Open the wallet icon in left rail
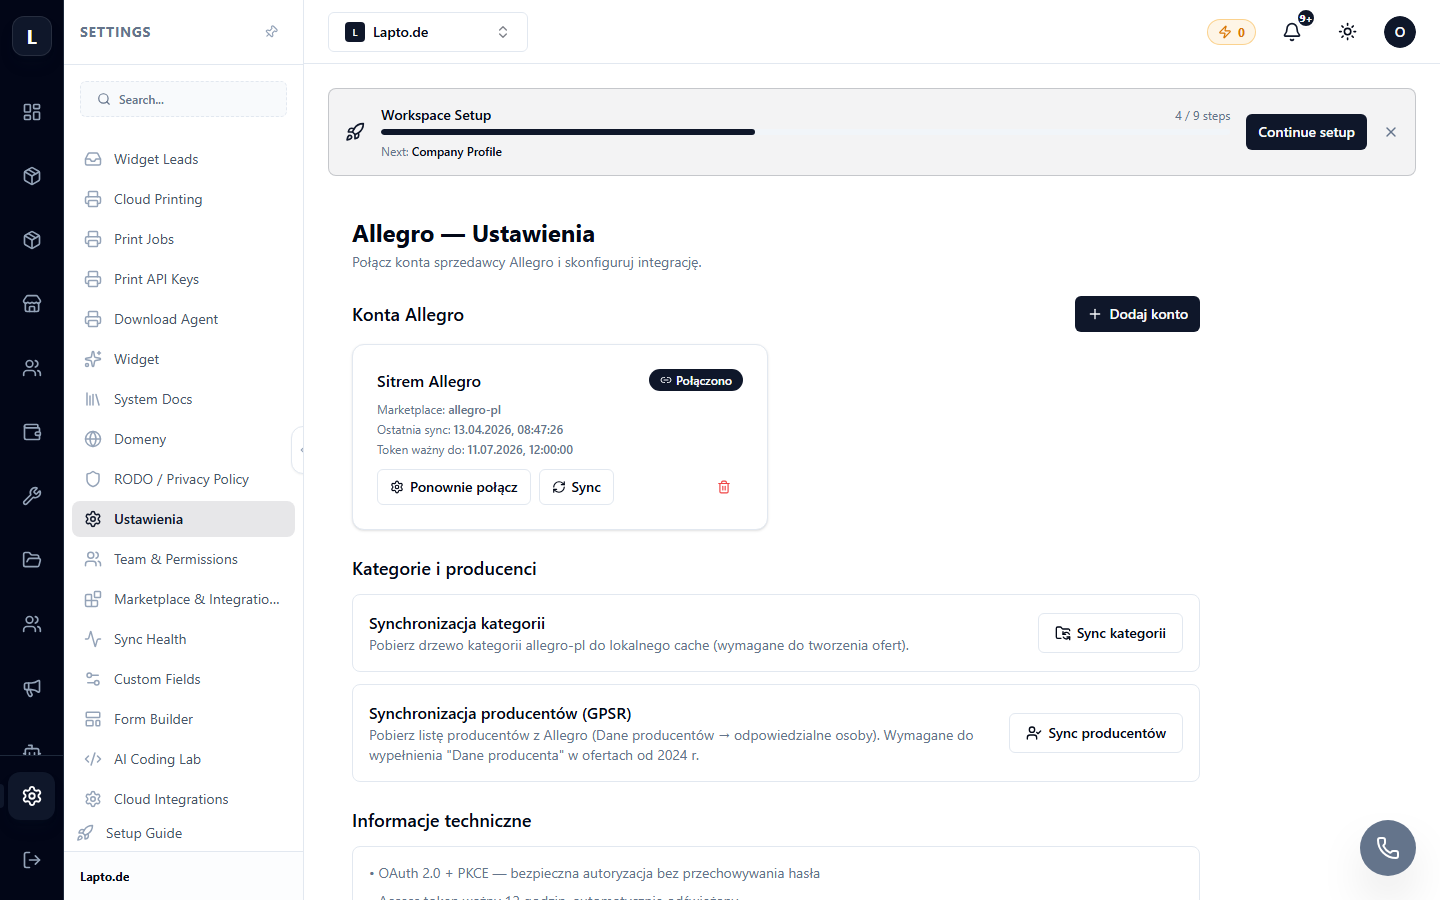 tap(32, 432)
